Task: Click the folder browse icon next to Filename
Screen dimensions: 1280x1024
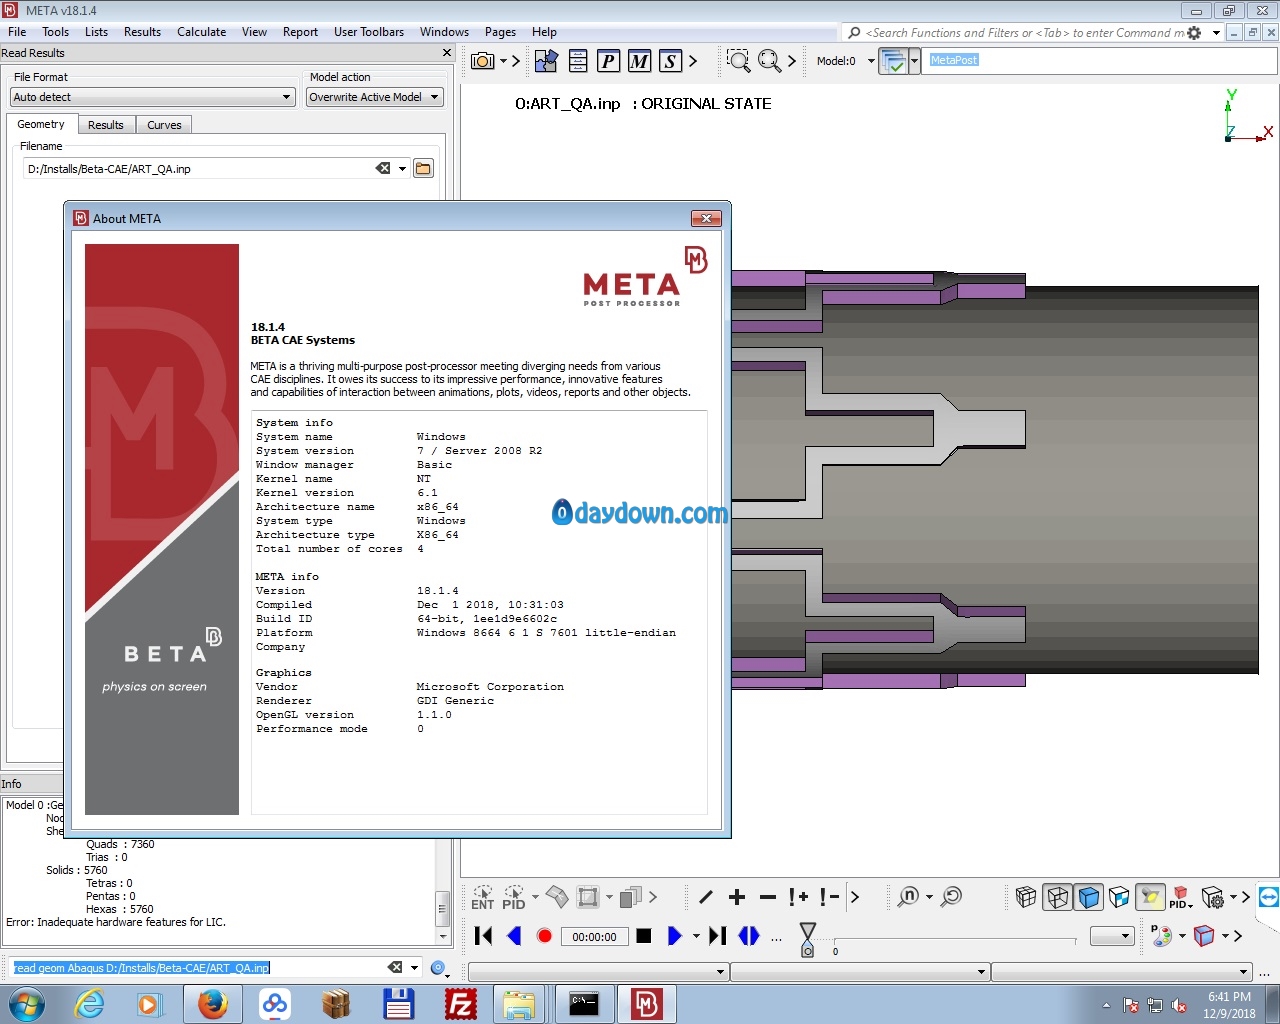Action: pyautogui.click(x=424, y=168)
